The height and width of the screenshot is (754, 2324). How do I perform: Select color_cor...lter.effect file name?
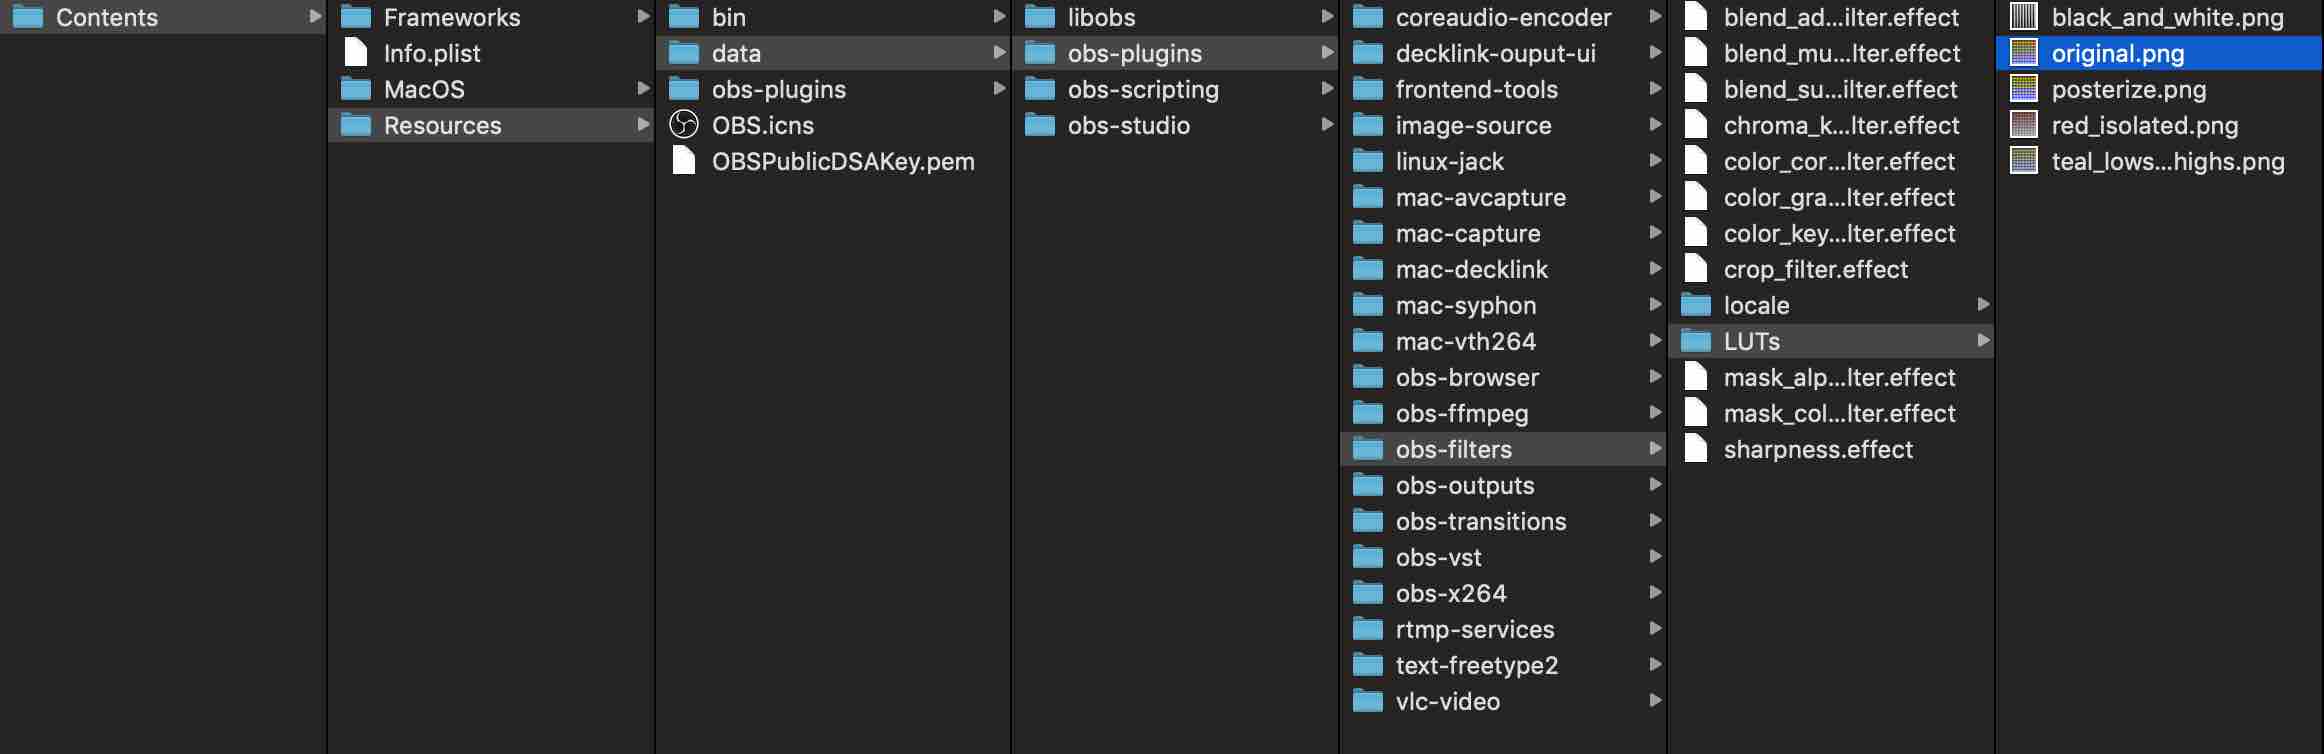point(1838,162)
